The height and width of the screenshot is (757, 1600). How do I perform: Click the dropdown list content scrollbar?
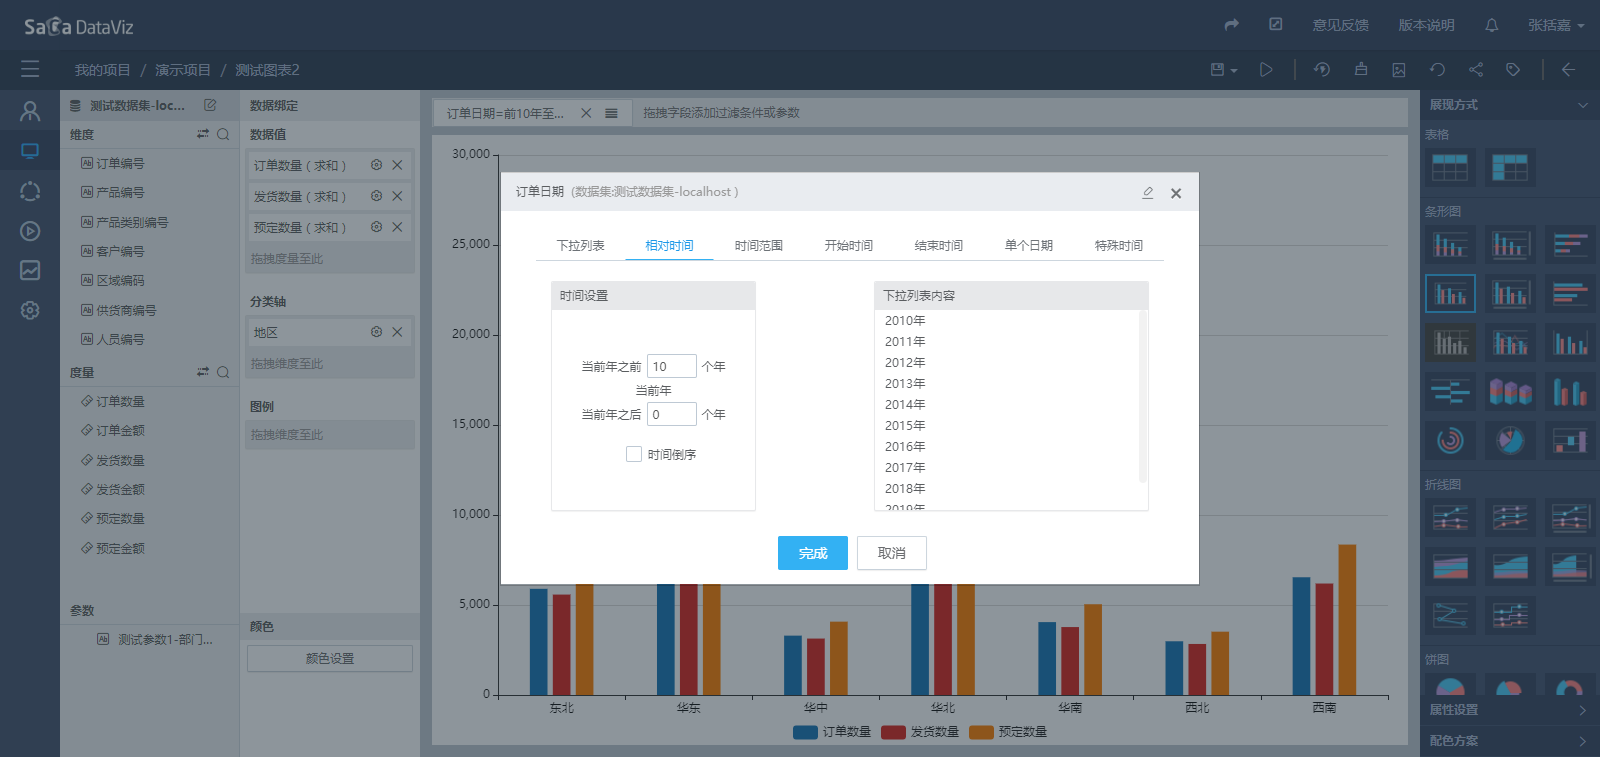pyautogui.click(x=1143, y=397)
